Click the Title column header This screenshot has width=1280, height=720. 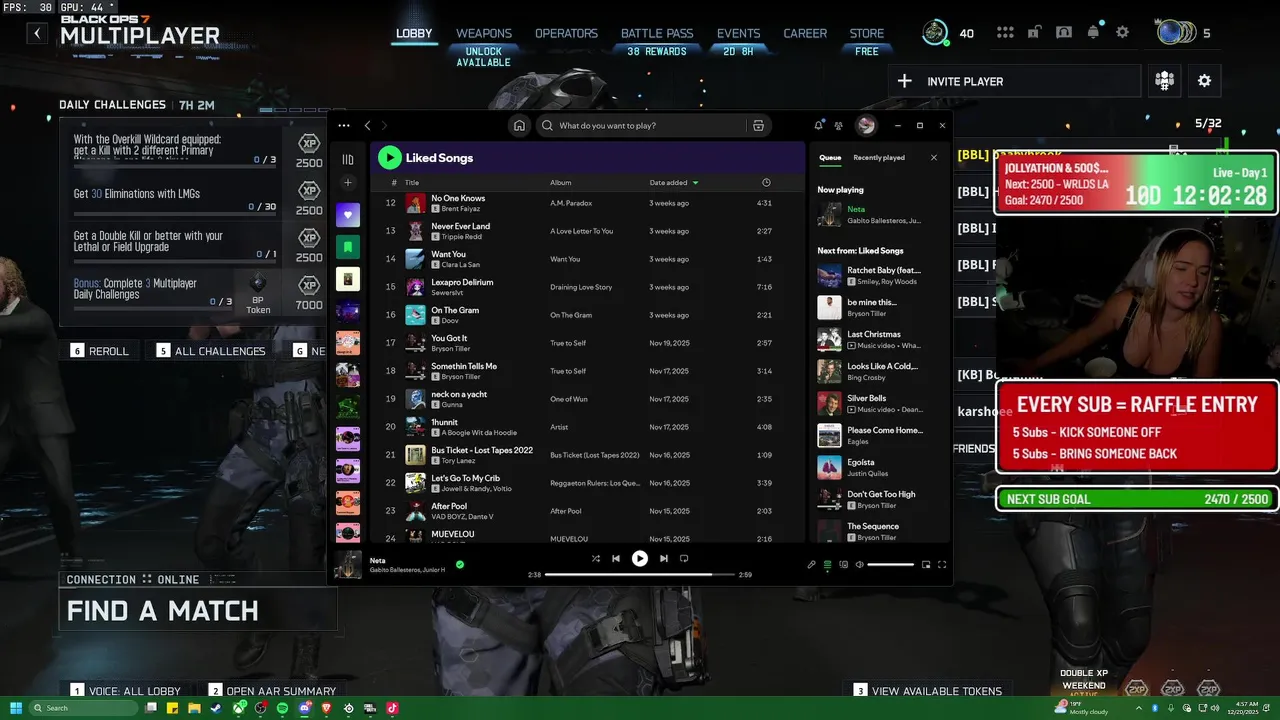[x=412, y=183]
